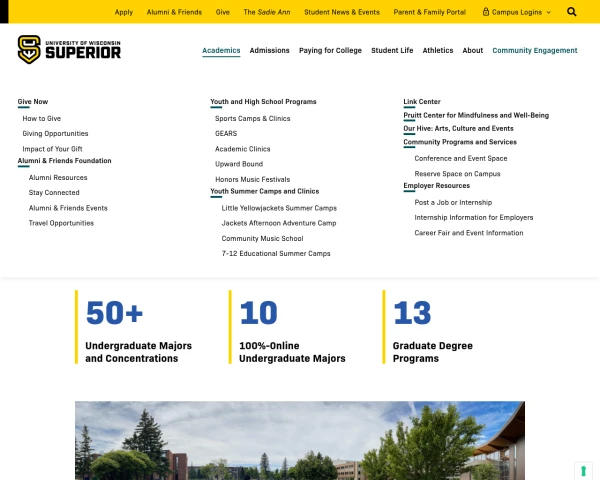
Task: Select the GEARS link
Action: pyautogui.click(x=226, y=134)
